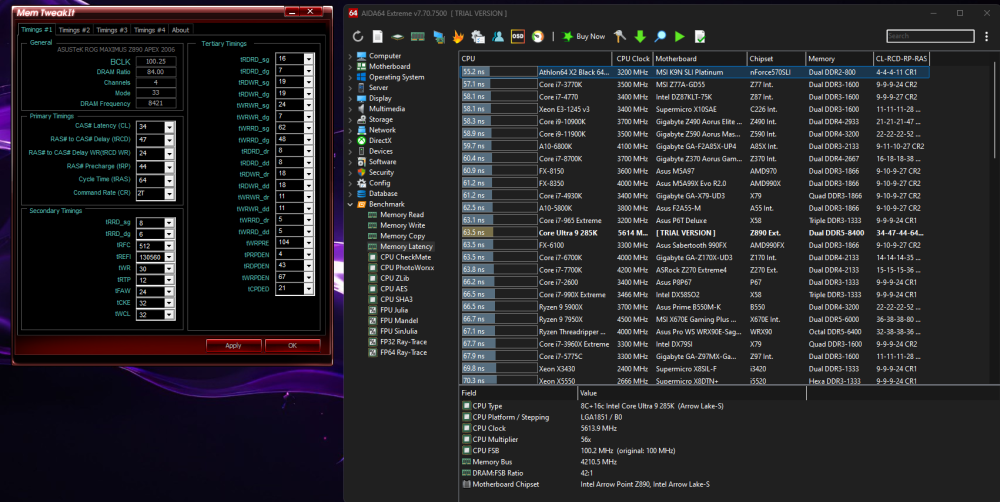This screenshot has height=502, width=1000.
Task: Switch to the Timings #2 tab
Action: click(x=73, y=30)
